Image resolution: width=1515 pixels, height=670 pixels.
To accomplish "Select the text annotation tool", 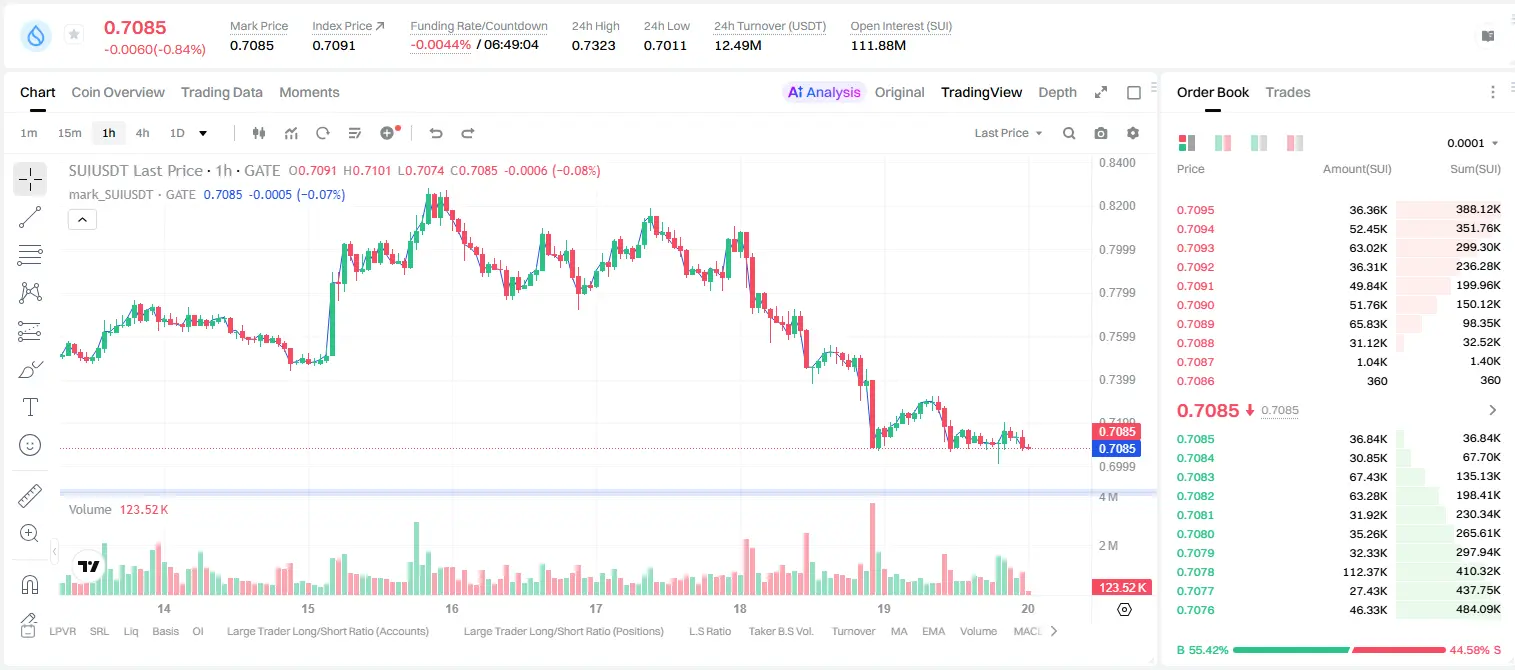I will click(30, 407).
